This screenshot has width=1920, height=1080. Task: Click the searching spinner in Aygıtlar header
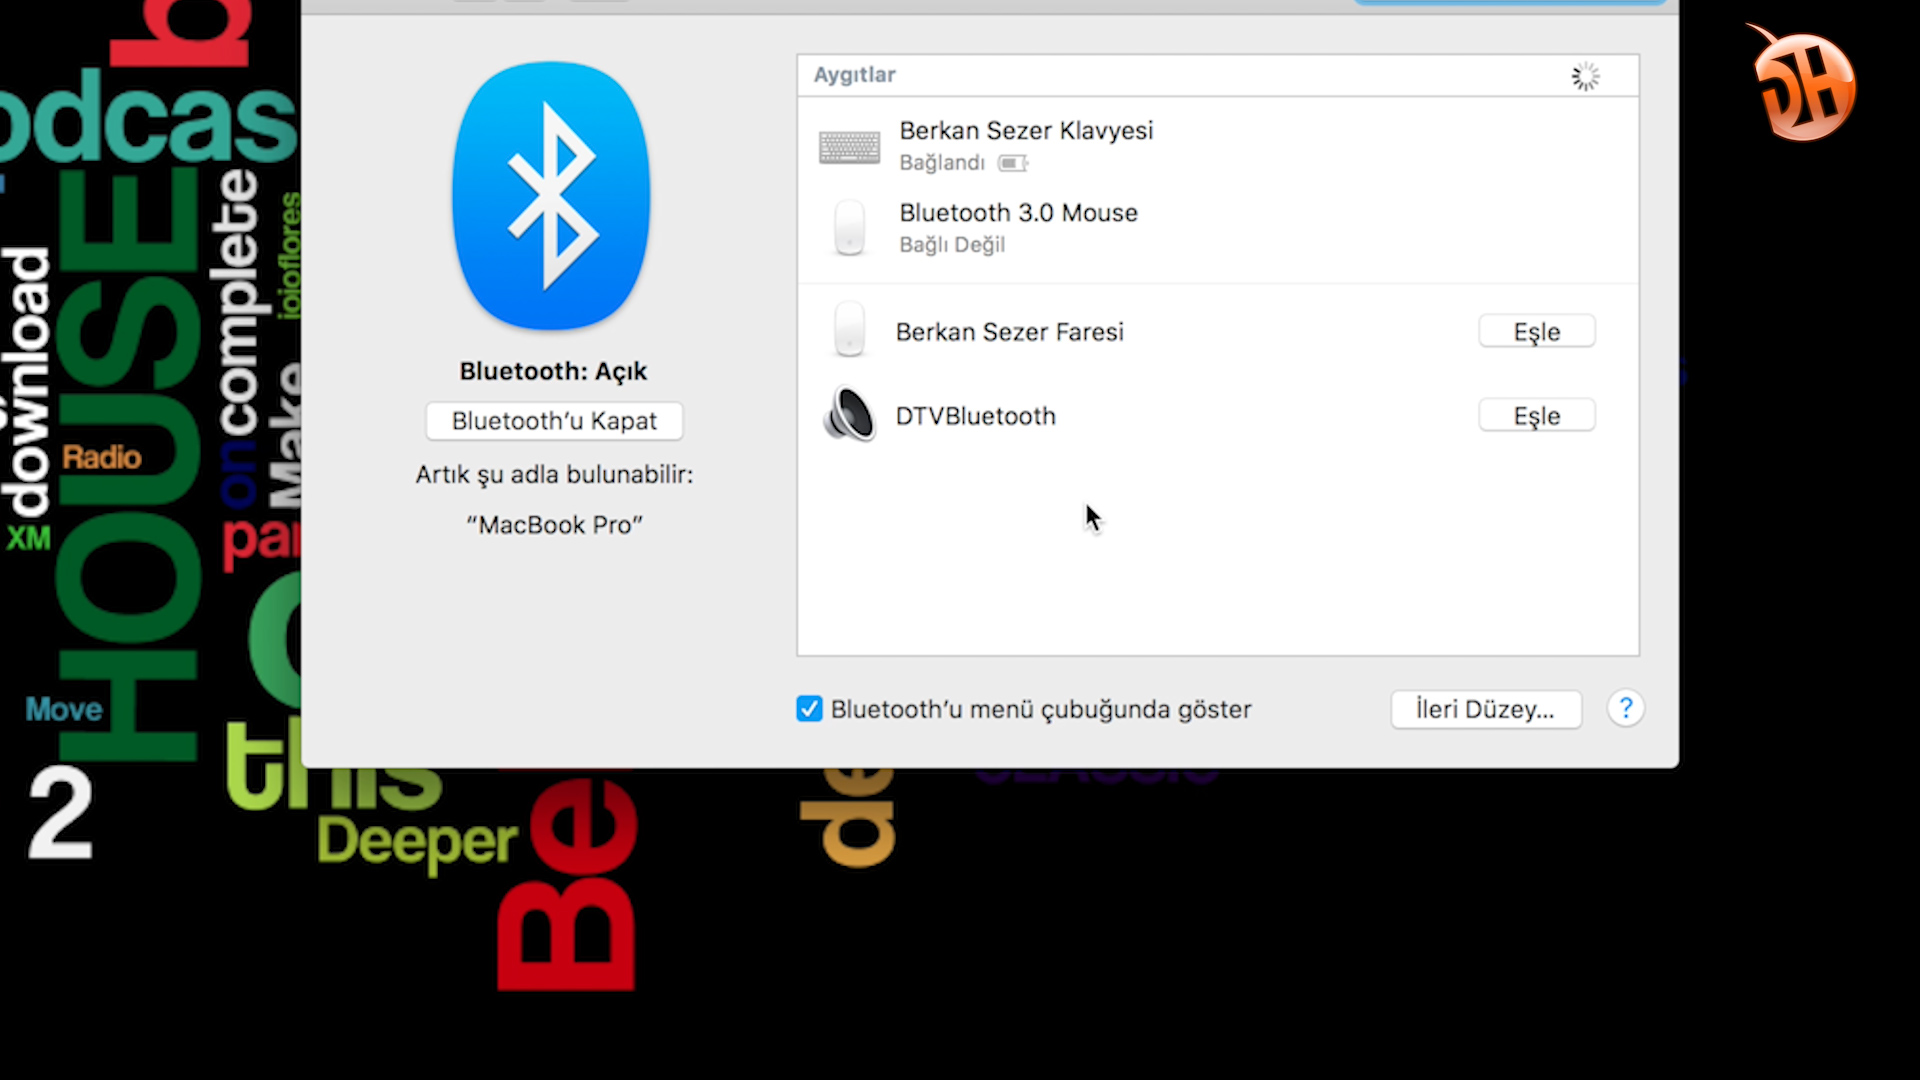[1585, 76]
